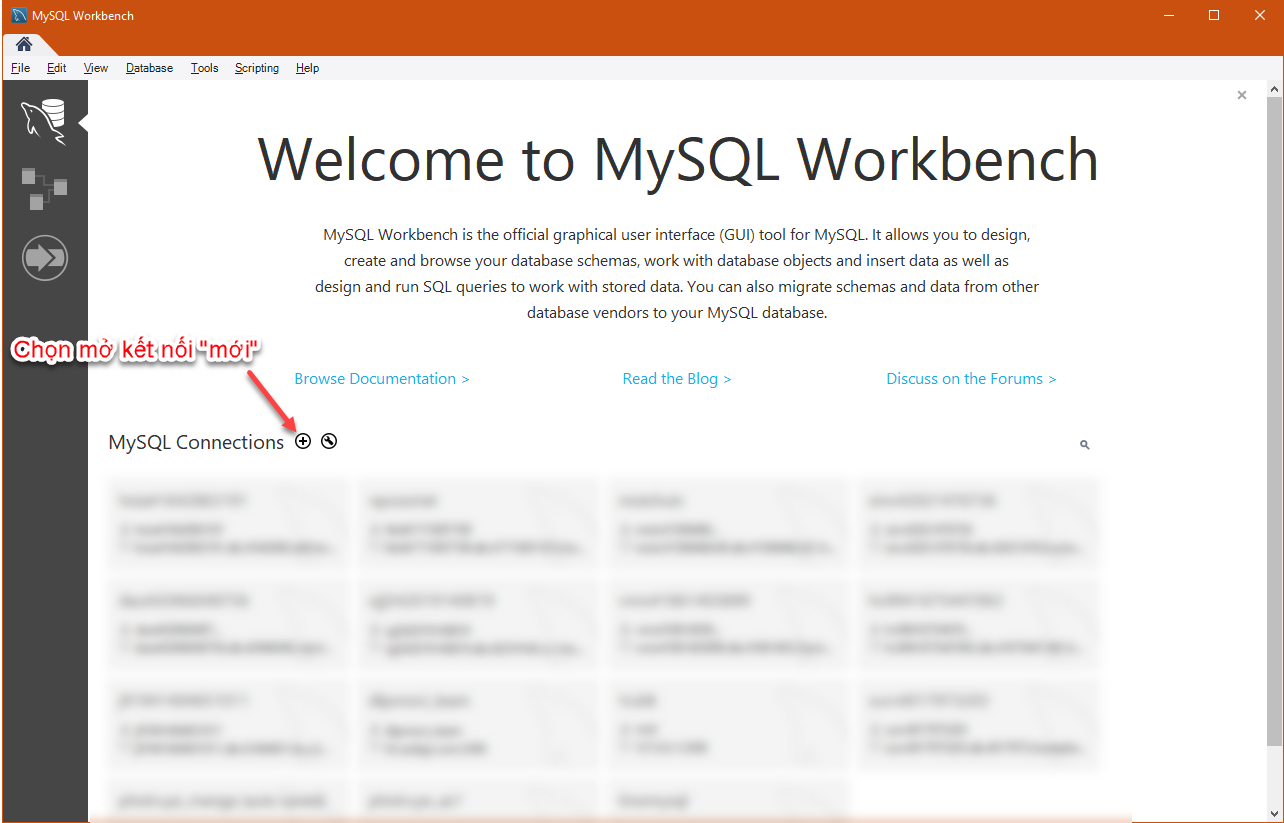Click the vertical scrollbar on the right
The image size is (1284, 823).
pyautogui.click(x=1274, y=421)
